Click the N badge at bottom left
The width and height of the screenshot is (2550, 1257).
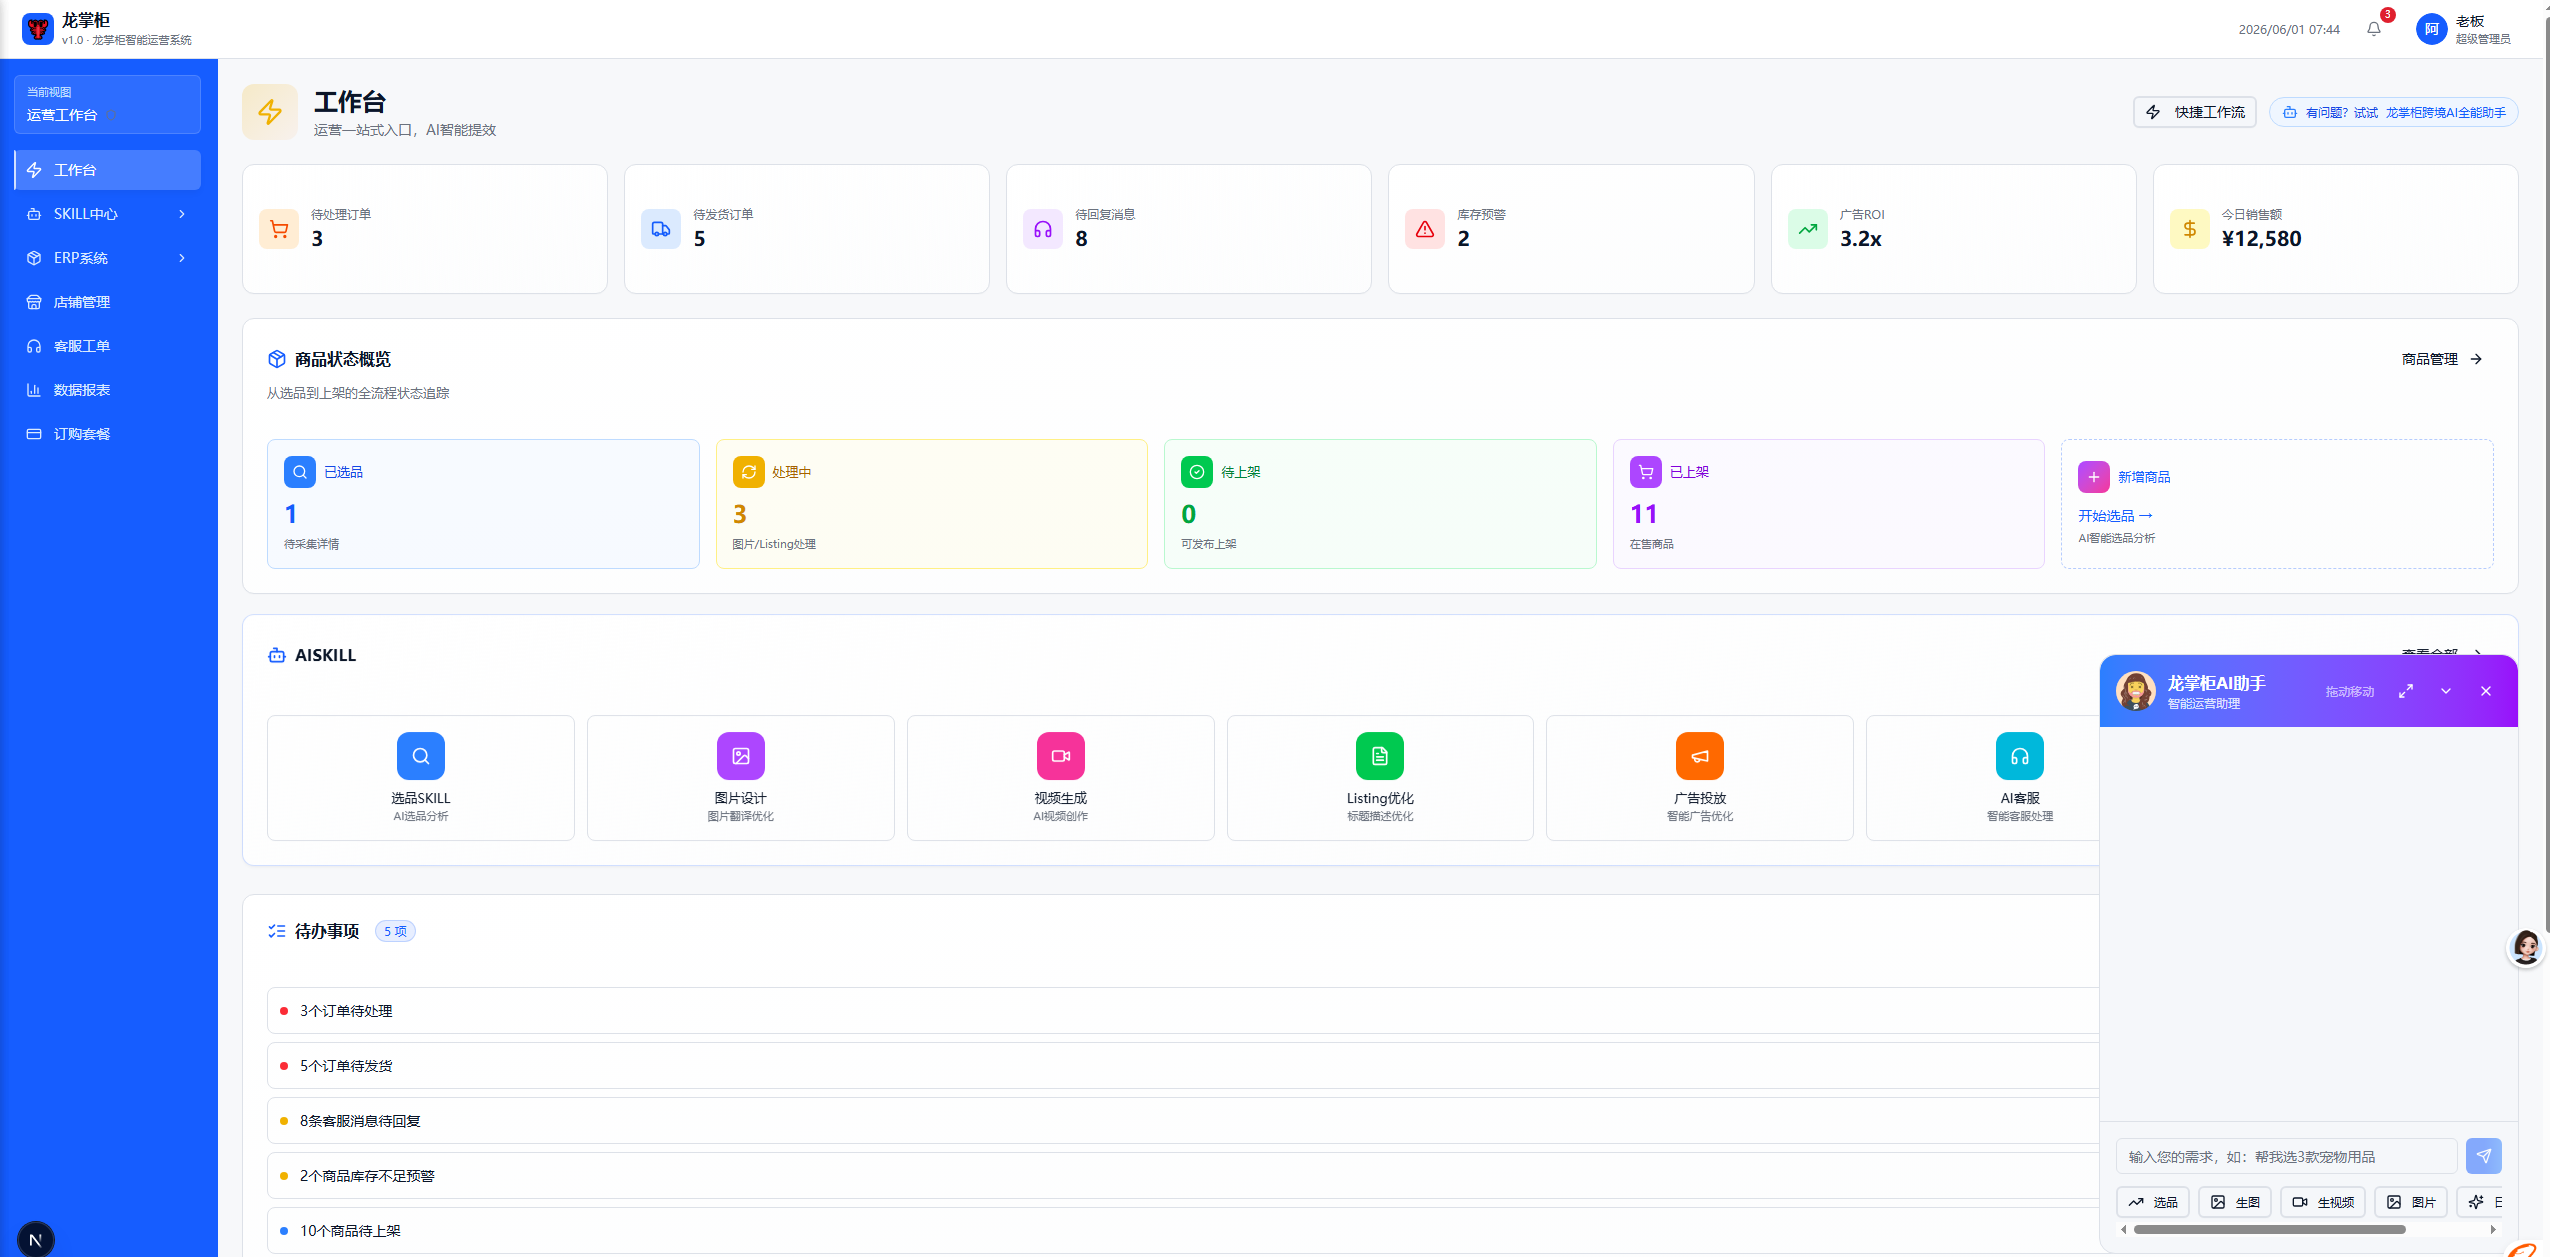[36, 1240]
